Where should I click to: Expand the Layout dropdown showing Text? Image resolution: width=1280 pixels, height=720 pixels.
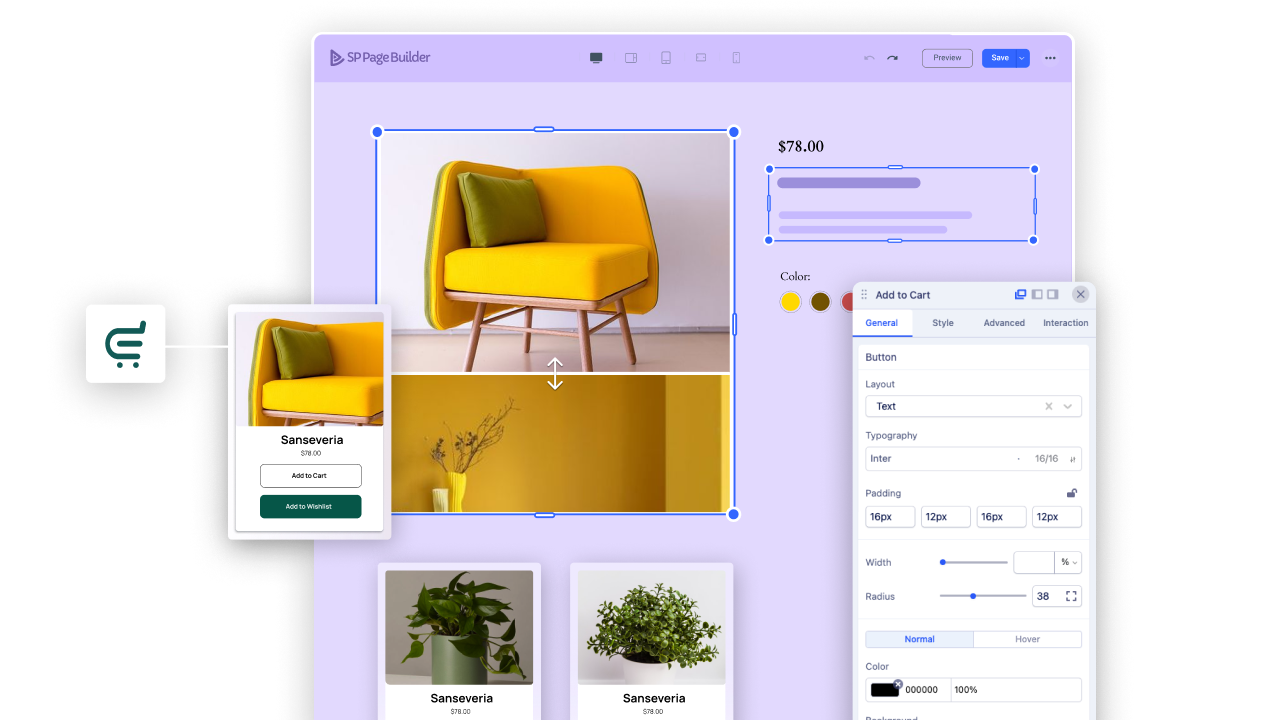[1068, 407]
